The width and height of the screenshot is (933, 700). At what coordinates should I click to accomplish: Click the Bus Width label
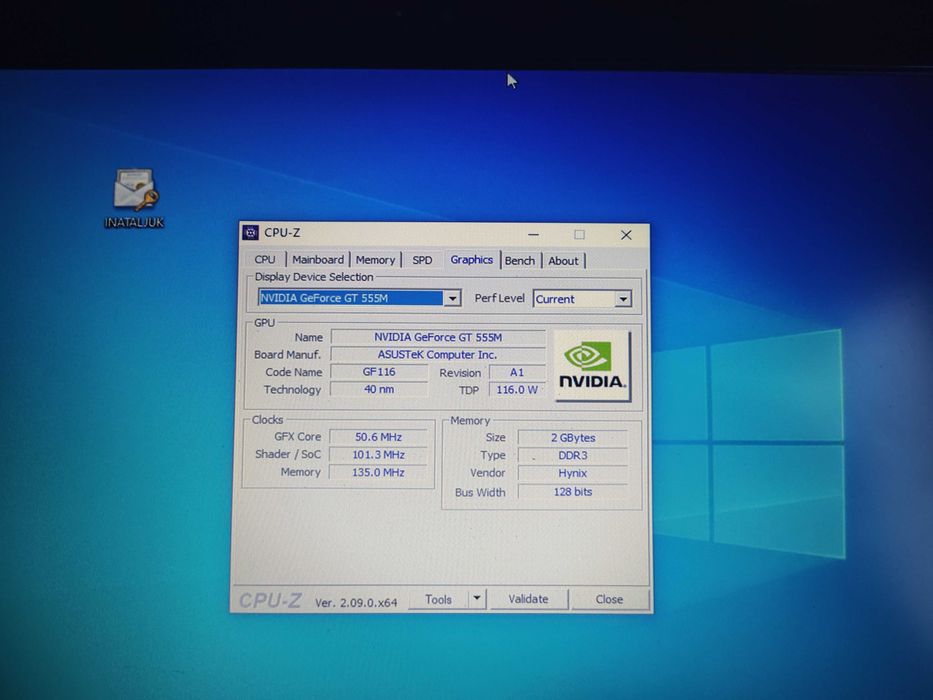click(x=480, y=492)
